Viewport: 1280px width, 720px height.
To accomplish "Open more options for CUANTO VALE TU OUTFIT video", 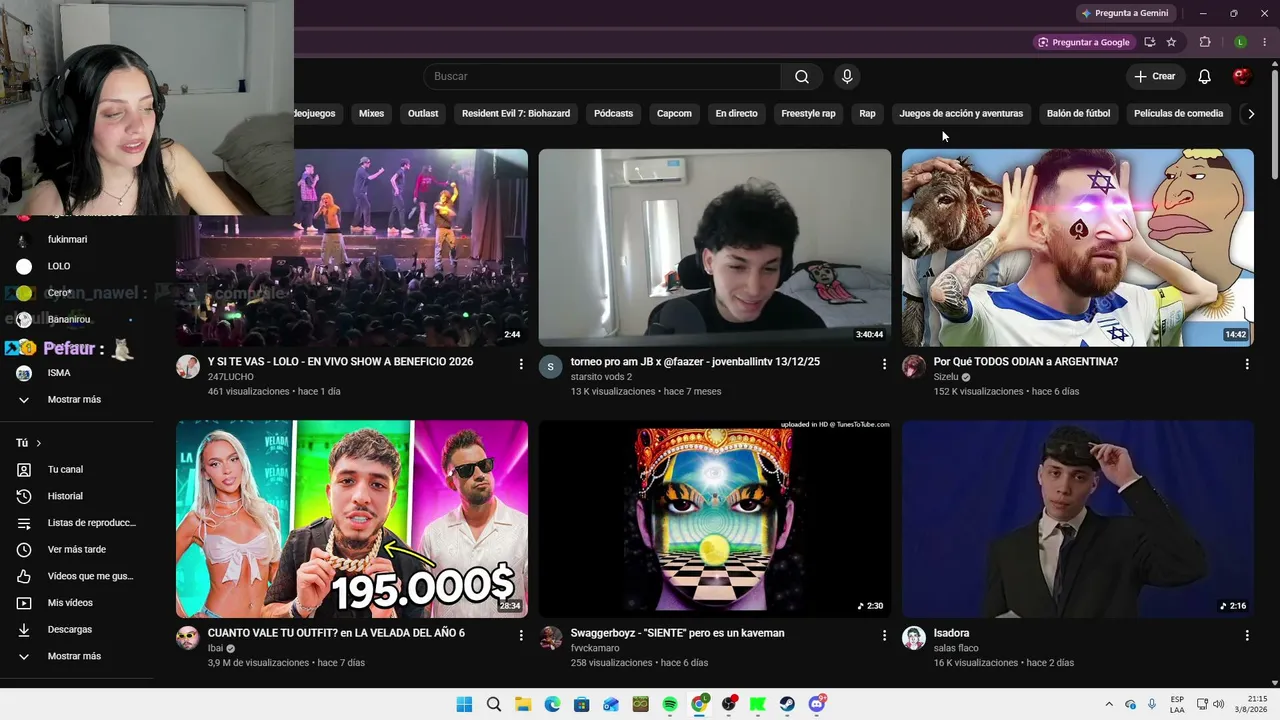I will point(521,636).
